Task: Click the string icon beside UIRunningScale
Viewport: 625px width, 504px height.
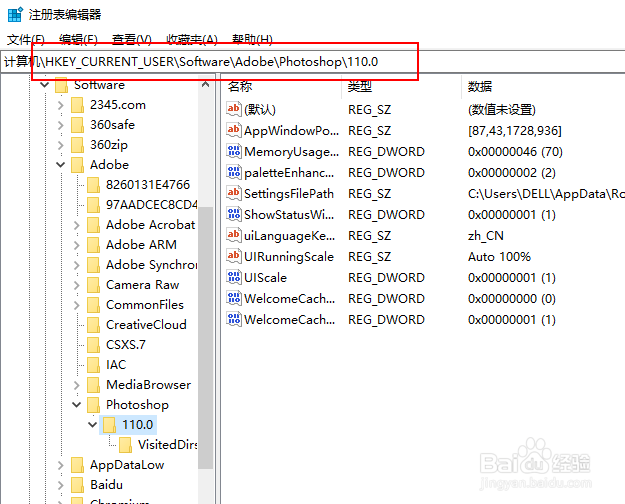Action: pyautogui.click(x=234, y=256)
